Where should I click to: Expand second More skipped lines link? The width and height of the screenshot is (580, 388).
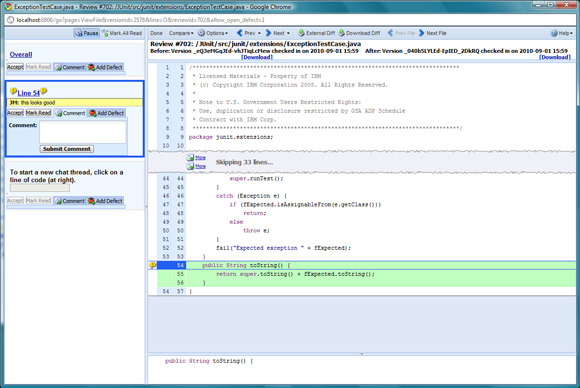[200, 166]
